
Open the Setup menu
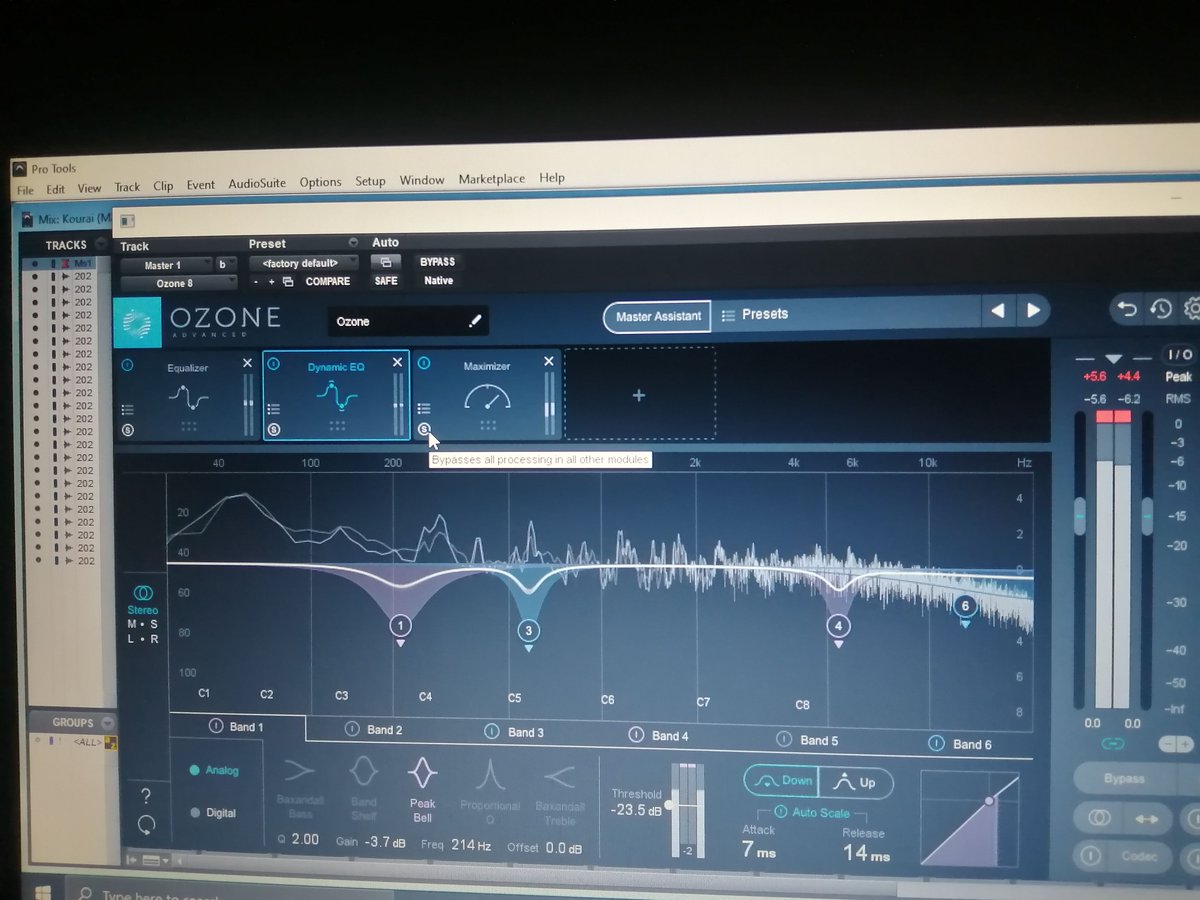(x=370, y=181)
